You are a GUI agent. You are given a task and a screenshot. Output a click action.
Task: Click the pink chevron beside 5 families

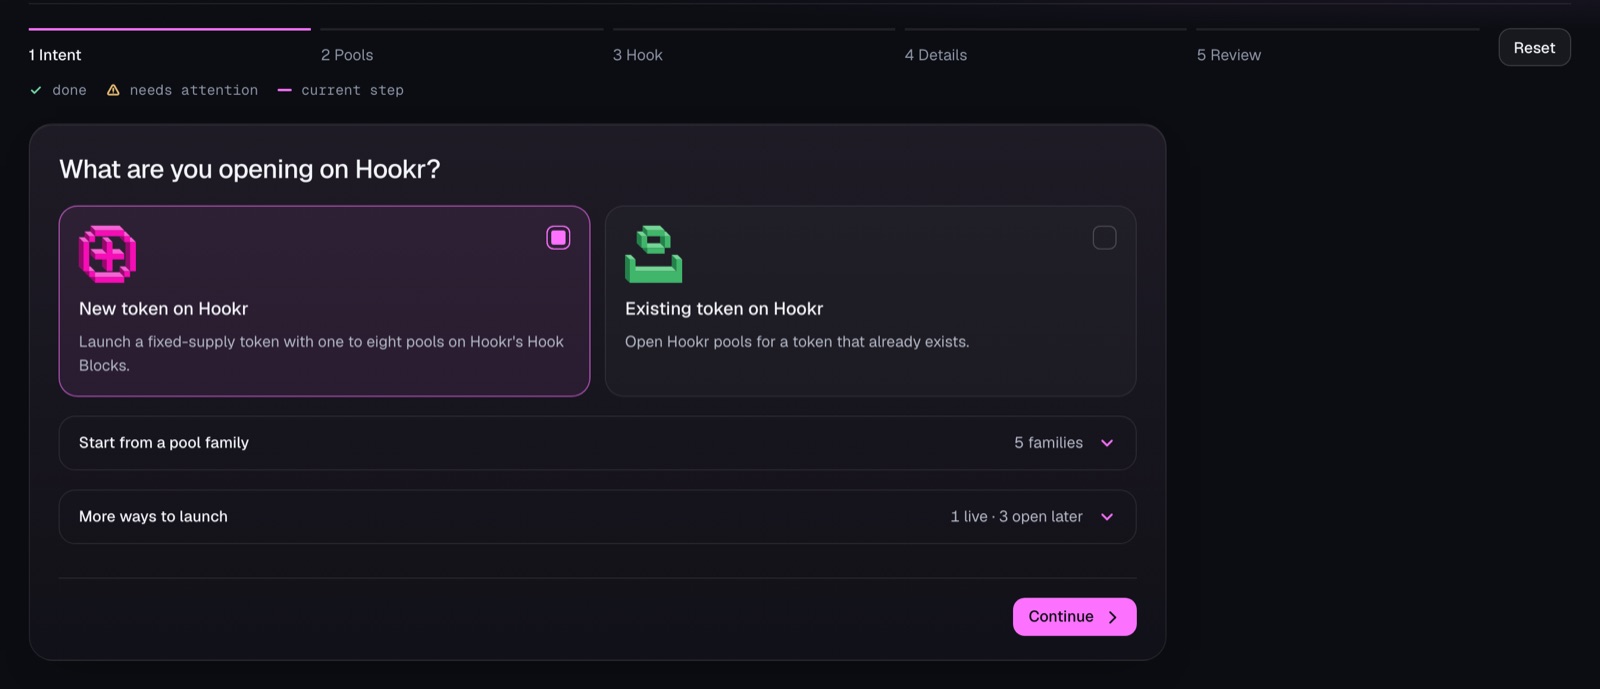click(x=1107, y=443)
